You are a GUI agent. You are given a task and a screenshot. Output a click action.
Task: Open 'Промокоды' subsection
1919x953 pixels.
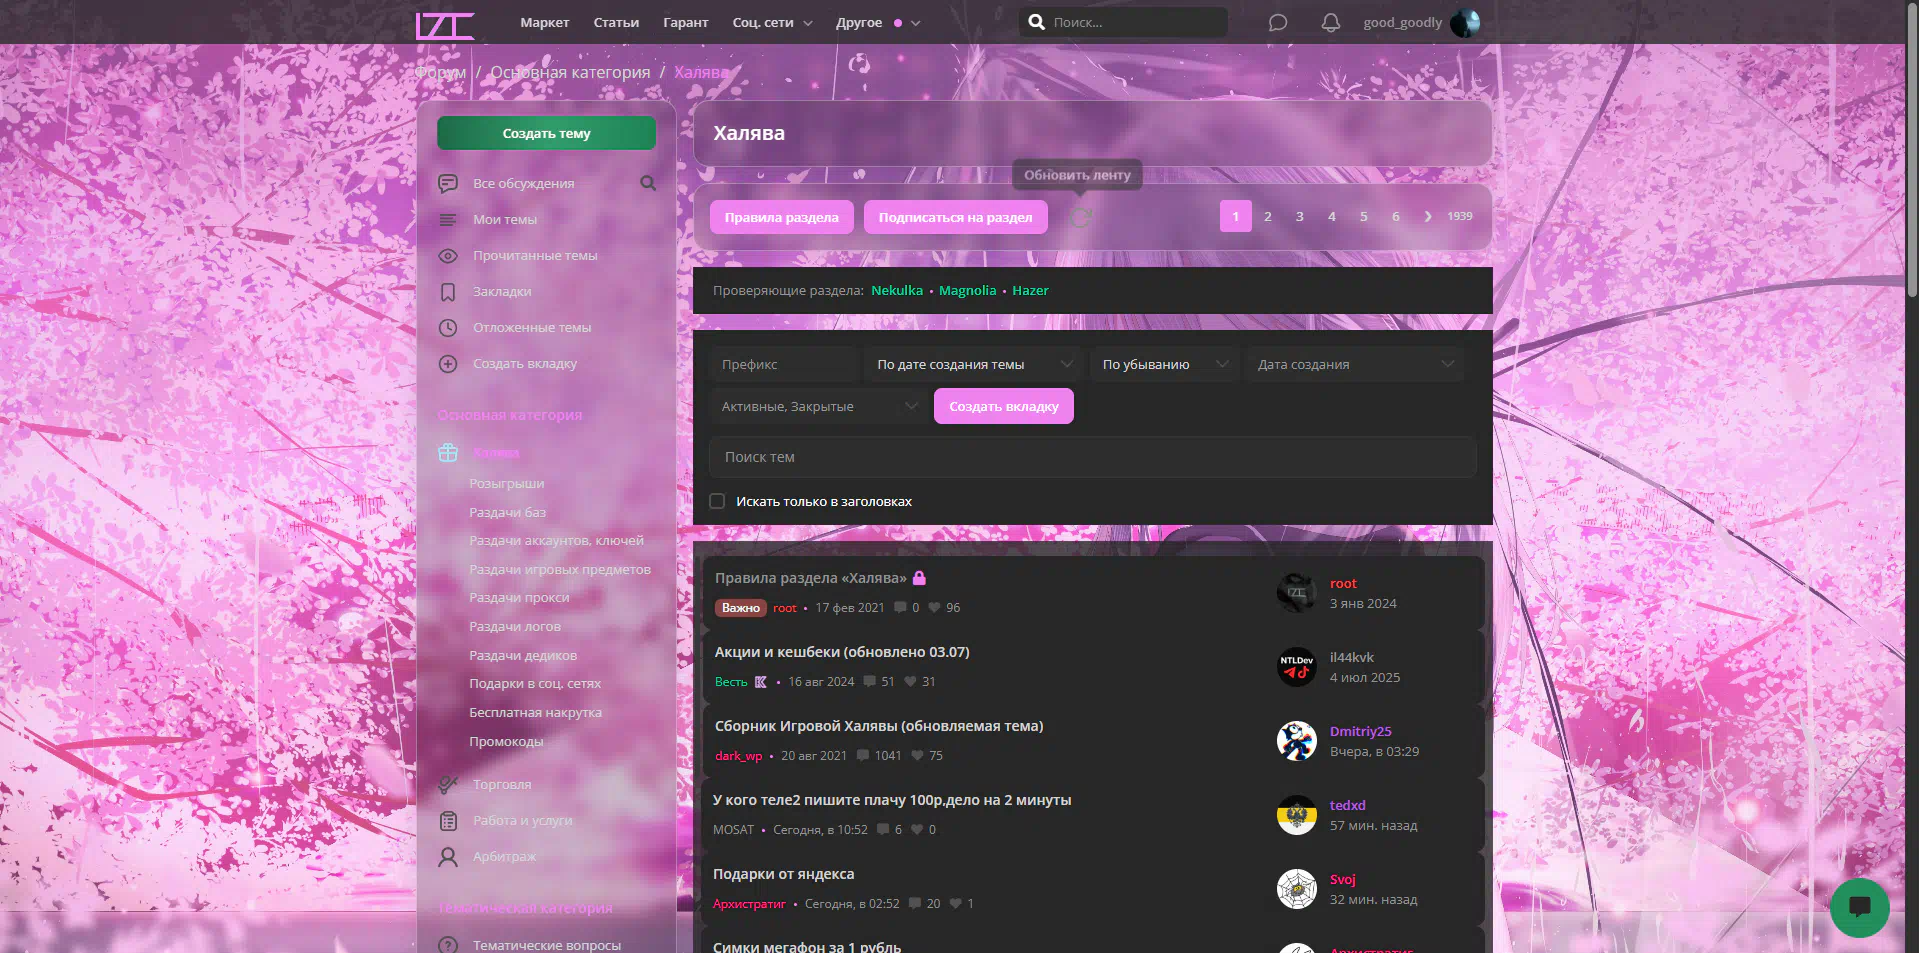[x=506, y=741]
